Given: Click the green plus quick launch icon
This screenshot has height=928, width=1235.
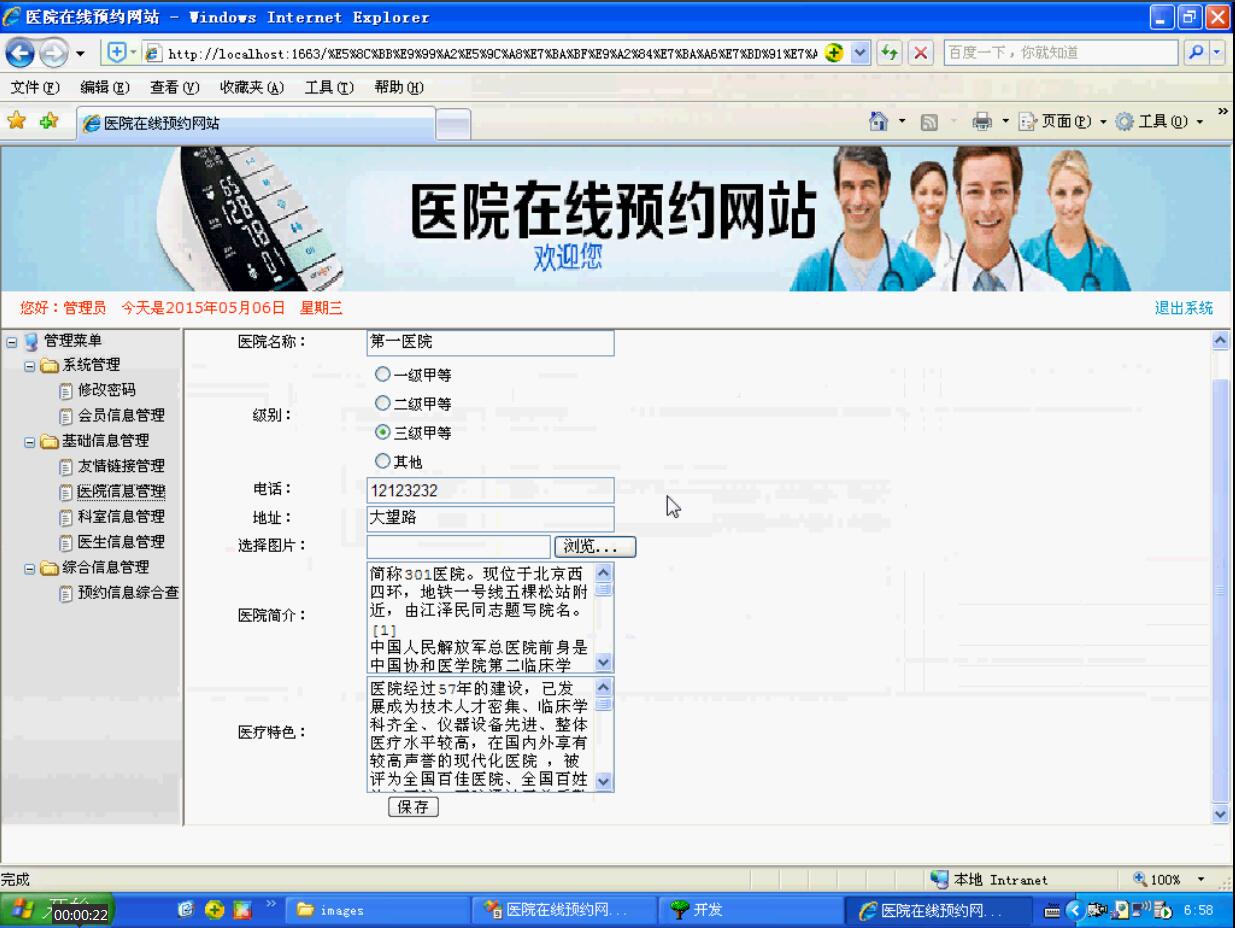Looking at the screenshot, I should coord(213,910).
